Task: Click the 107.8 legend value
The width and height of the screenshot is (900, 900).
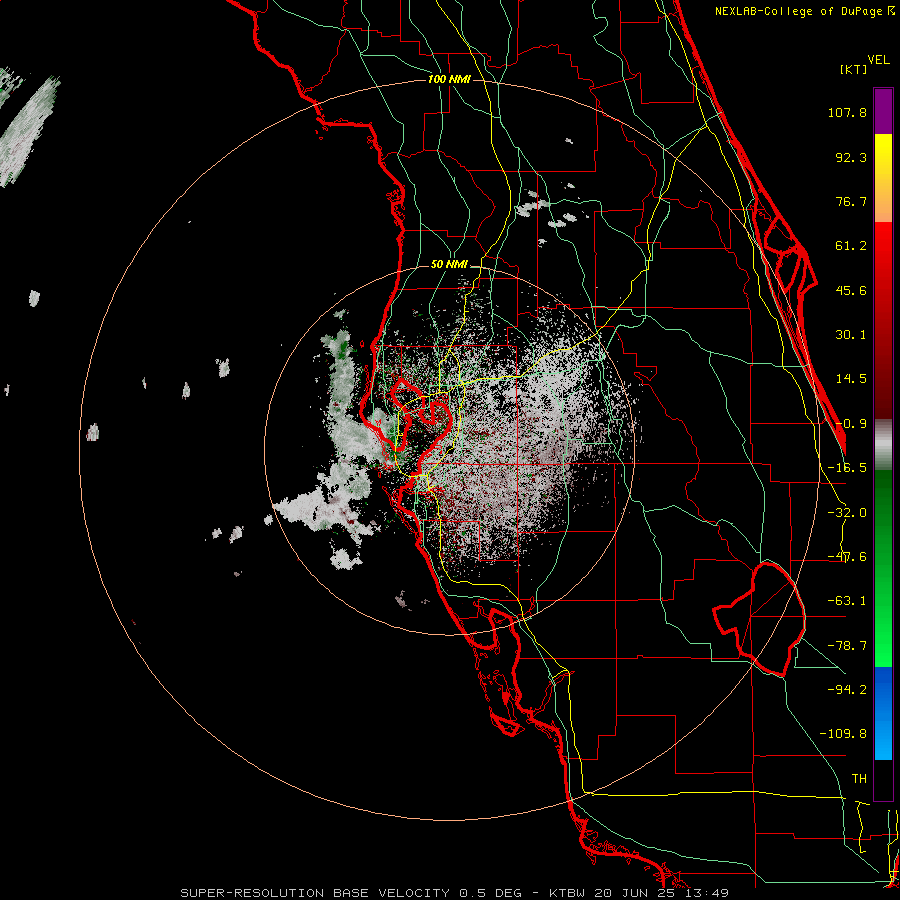Action: click(x=847, y=112)
